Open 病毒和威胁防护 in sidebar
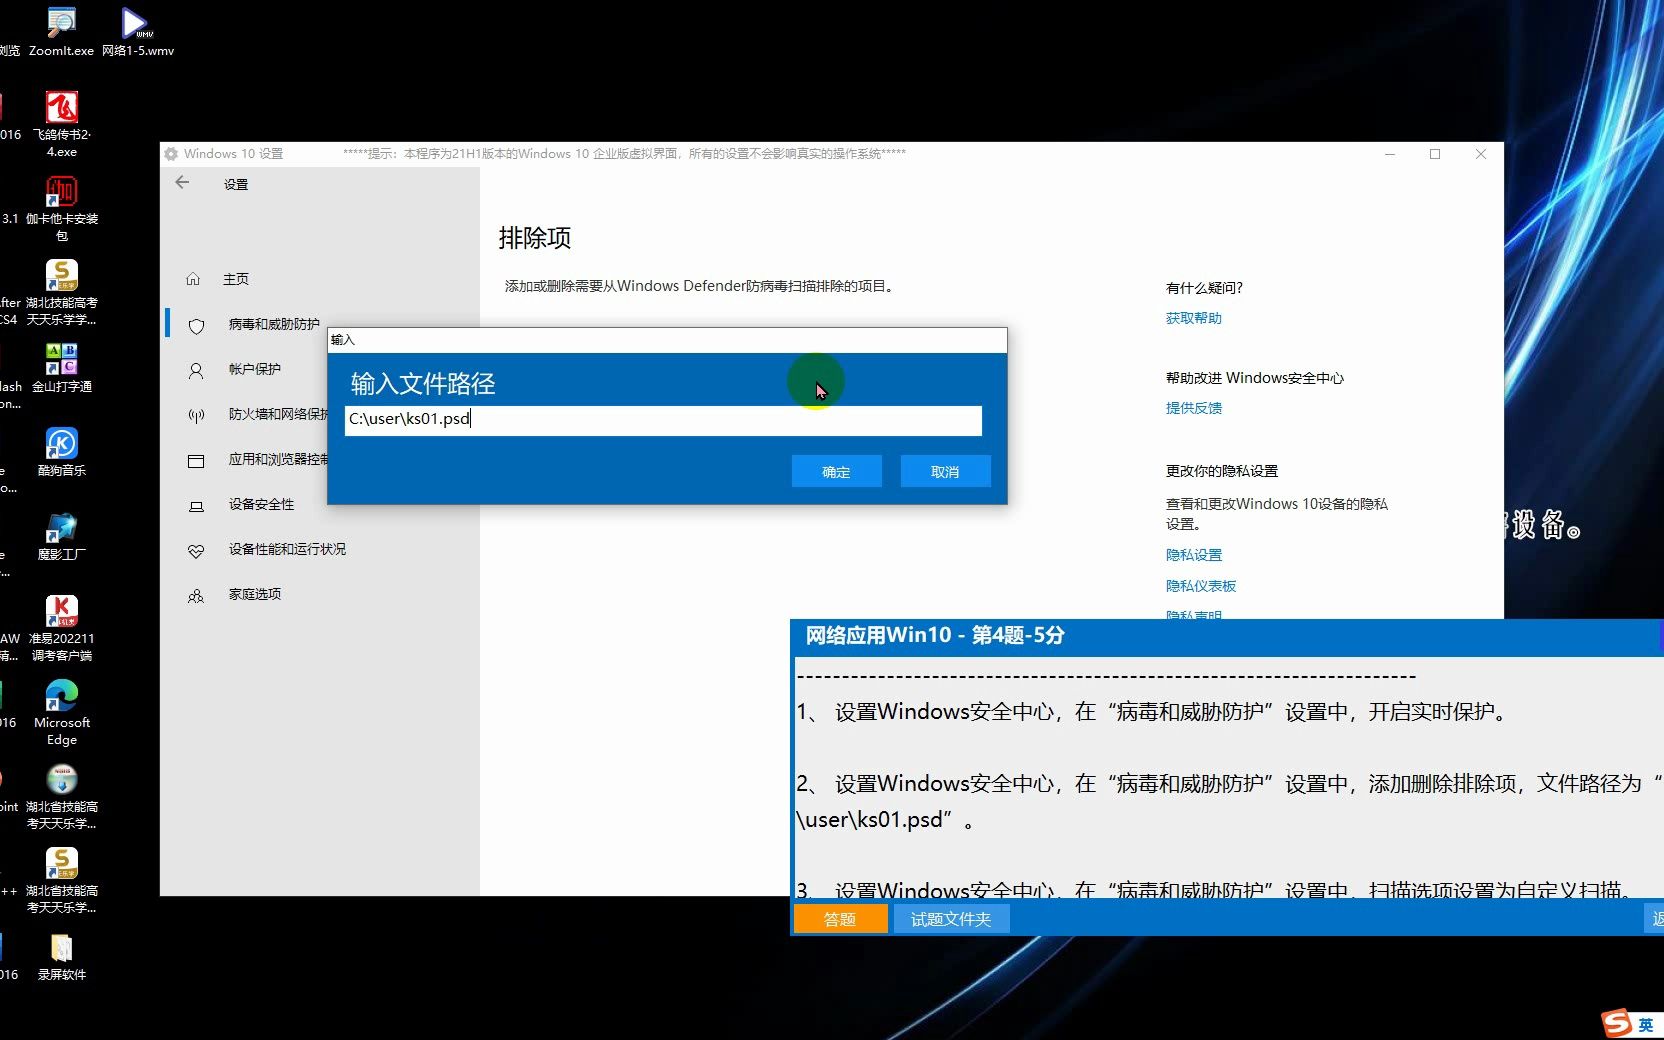This screenshot has height=1040, width=1664. pos(274,324)
